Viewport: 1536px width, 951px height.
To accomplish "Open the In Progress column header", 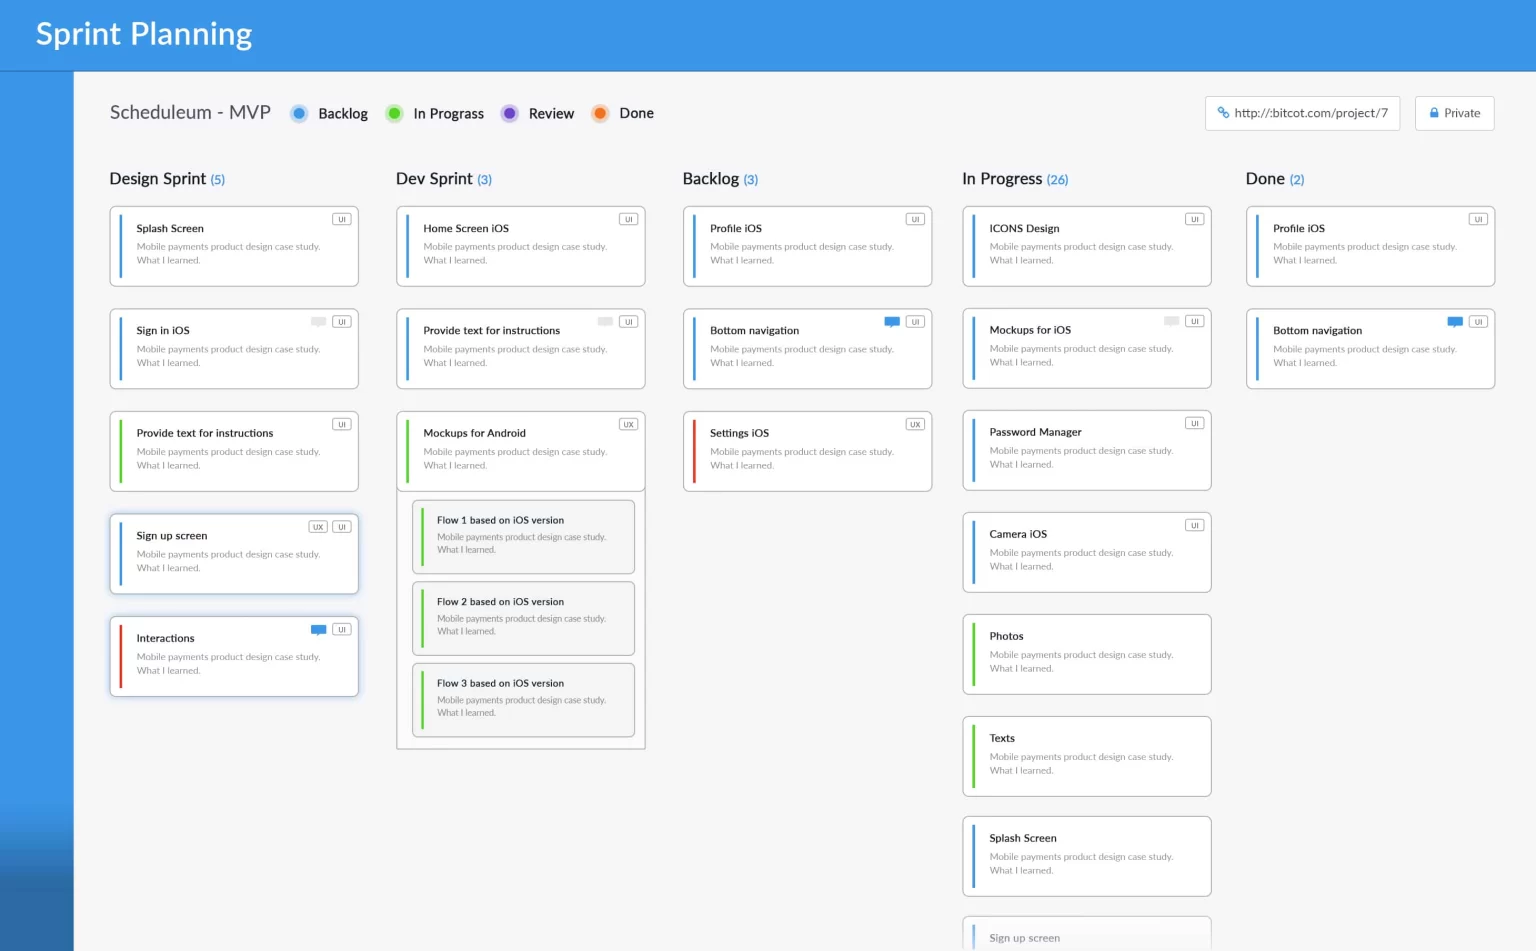I will [x=1002, y=179].
